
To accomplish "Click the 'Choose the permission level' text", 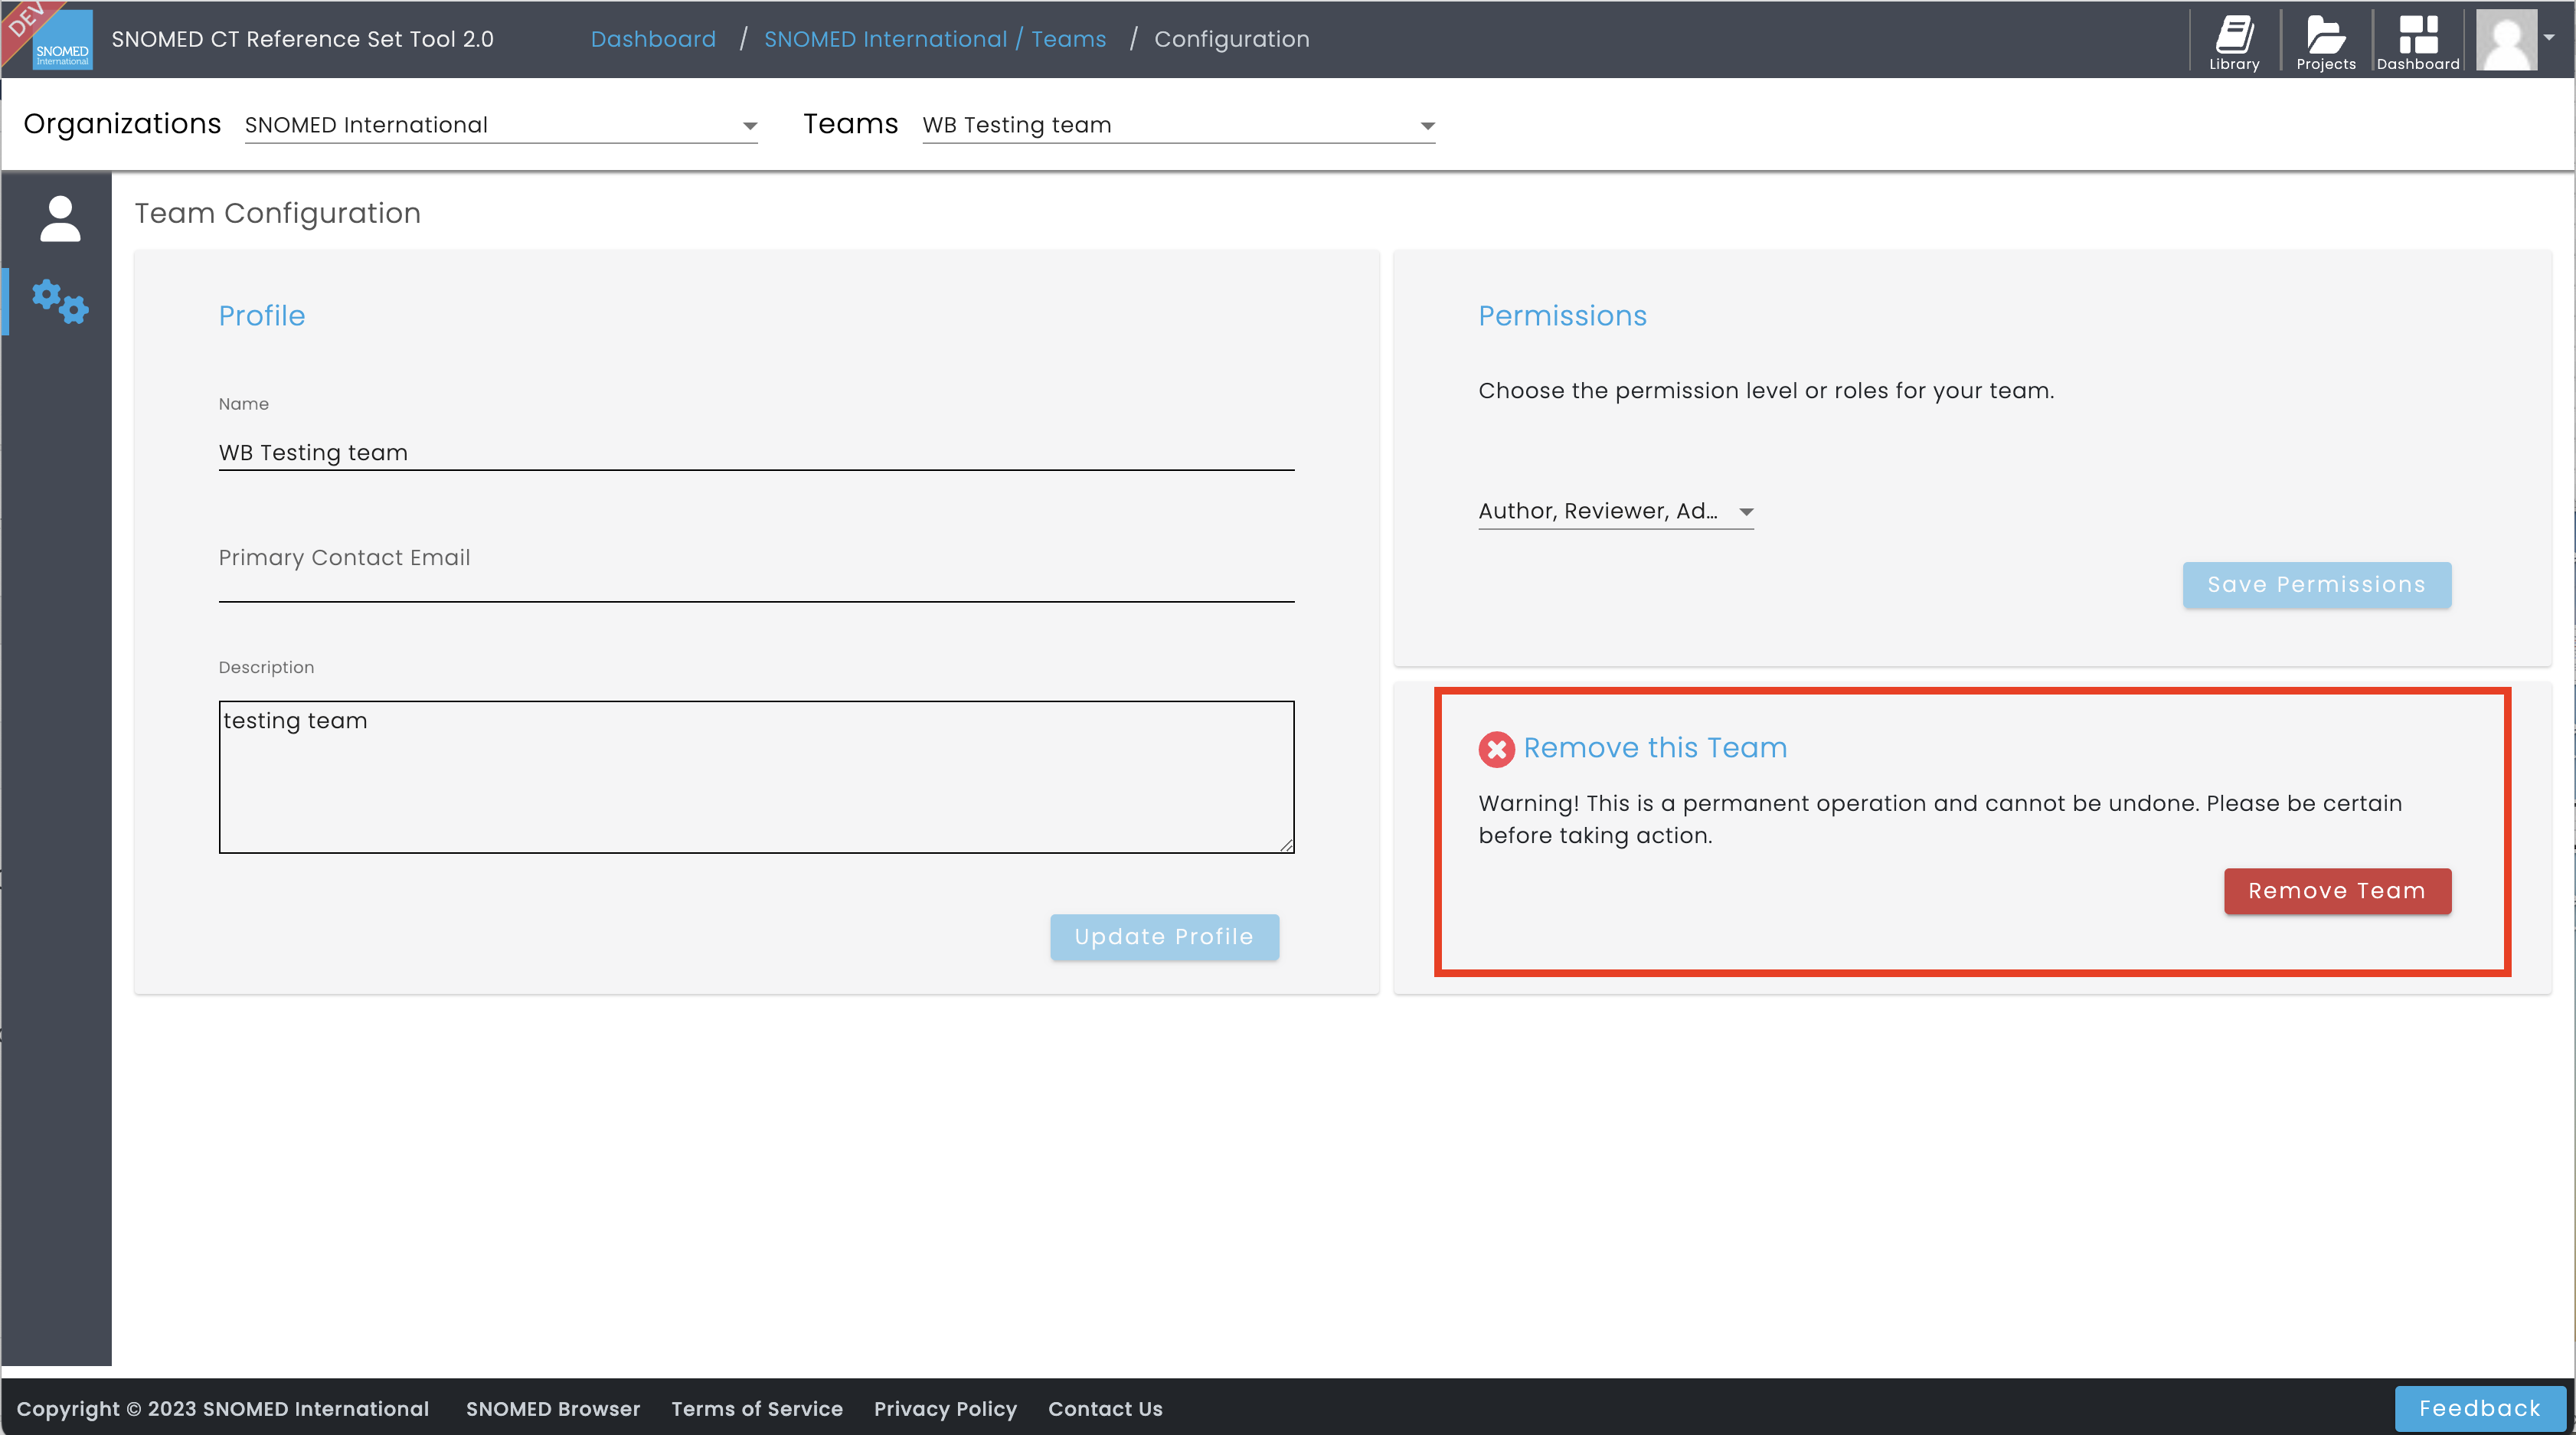I will click(x=1766, y=391).
